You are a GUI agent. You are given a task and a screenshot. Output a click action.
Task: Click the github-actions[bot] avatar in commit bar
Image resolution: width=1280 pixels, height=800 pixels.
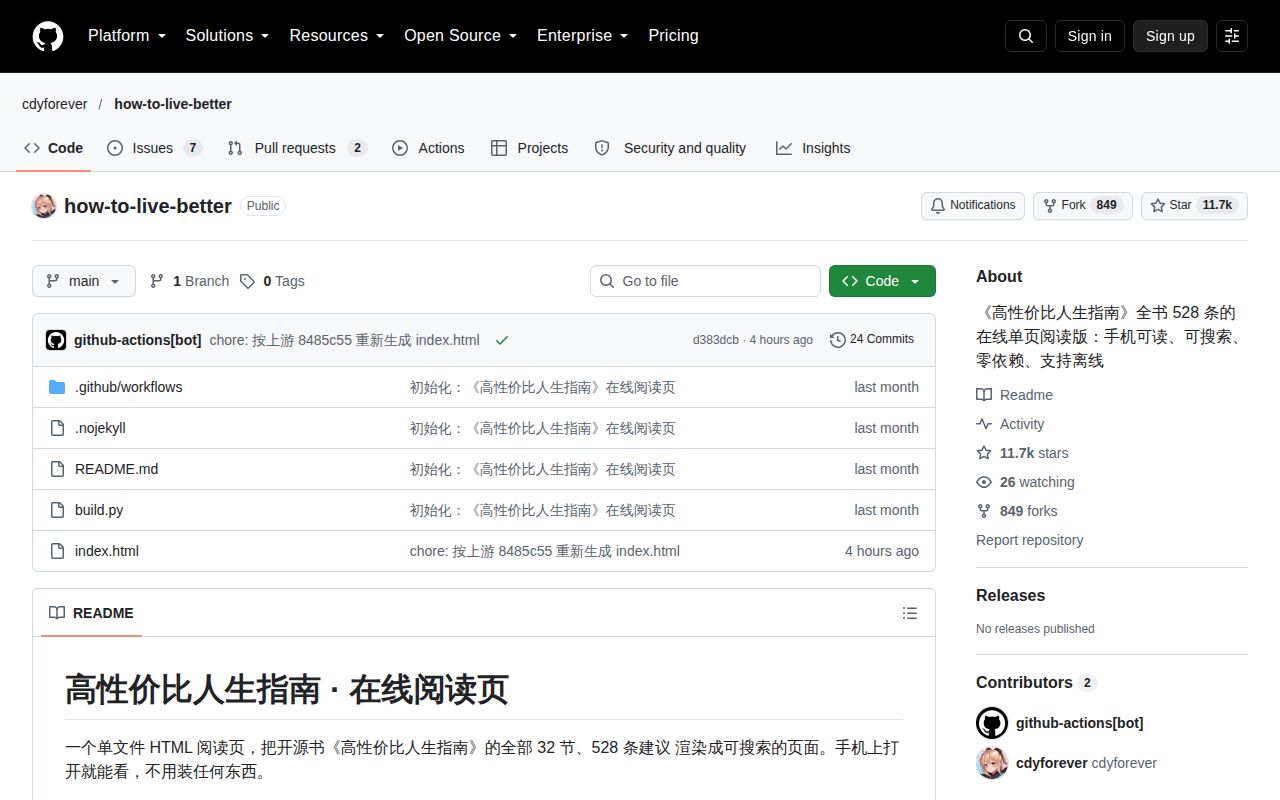pyautogui.click(x=56, y=340)
